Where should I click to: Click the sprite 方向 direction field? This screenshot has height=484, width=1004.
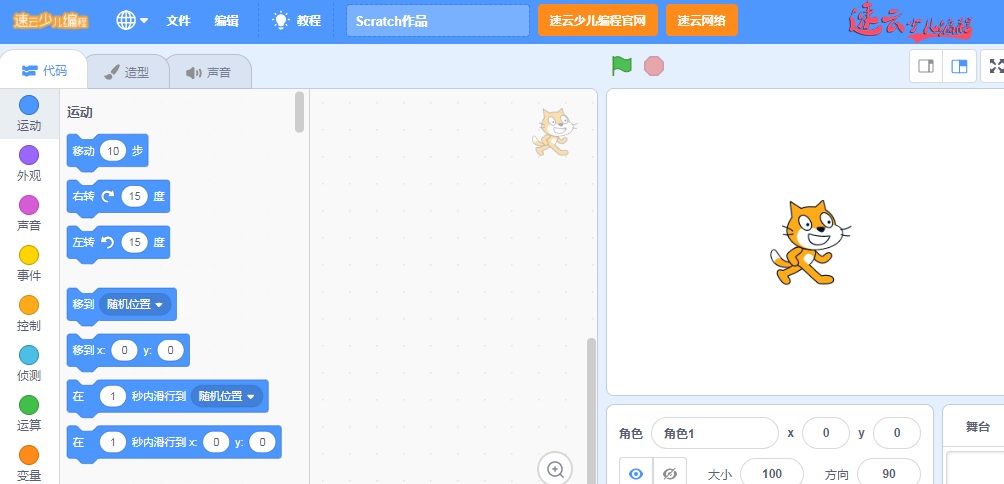[889, 473]
